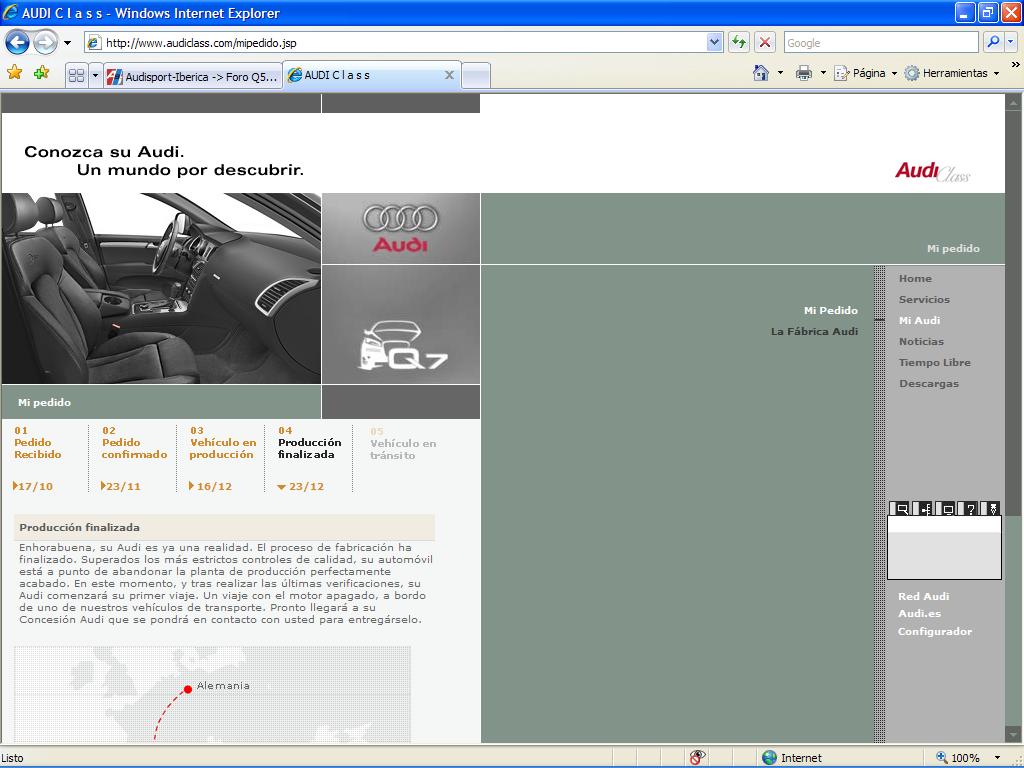The width and height of the screenshot is (1024, 768).
Task: Open the Favorites Center star
Action: pos(14,72)
